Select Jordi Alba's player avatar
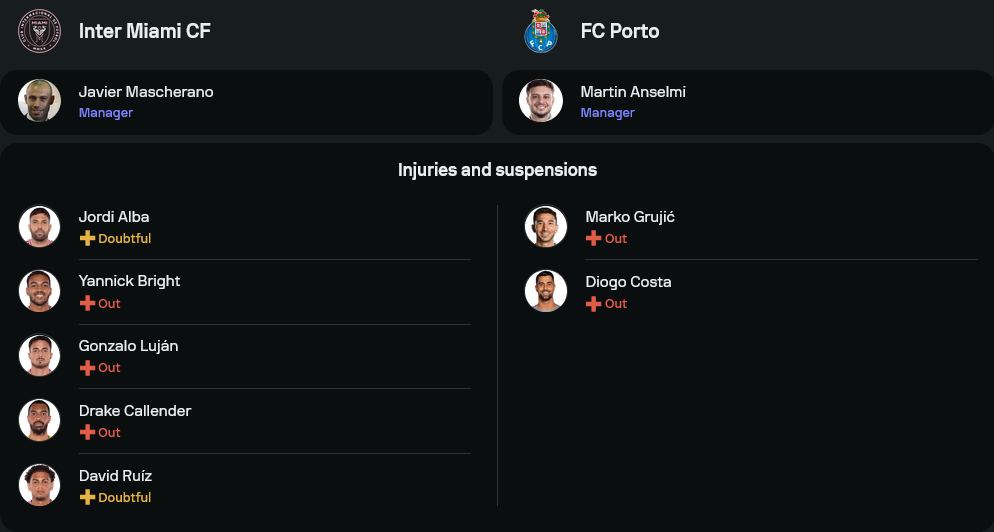The width and height of the screenshot is (994, 532). pos(40,226)
